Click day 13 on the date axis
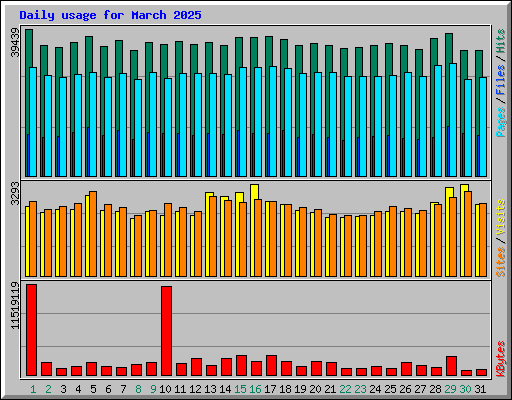 pos(210,389)
